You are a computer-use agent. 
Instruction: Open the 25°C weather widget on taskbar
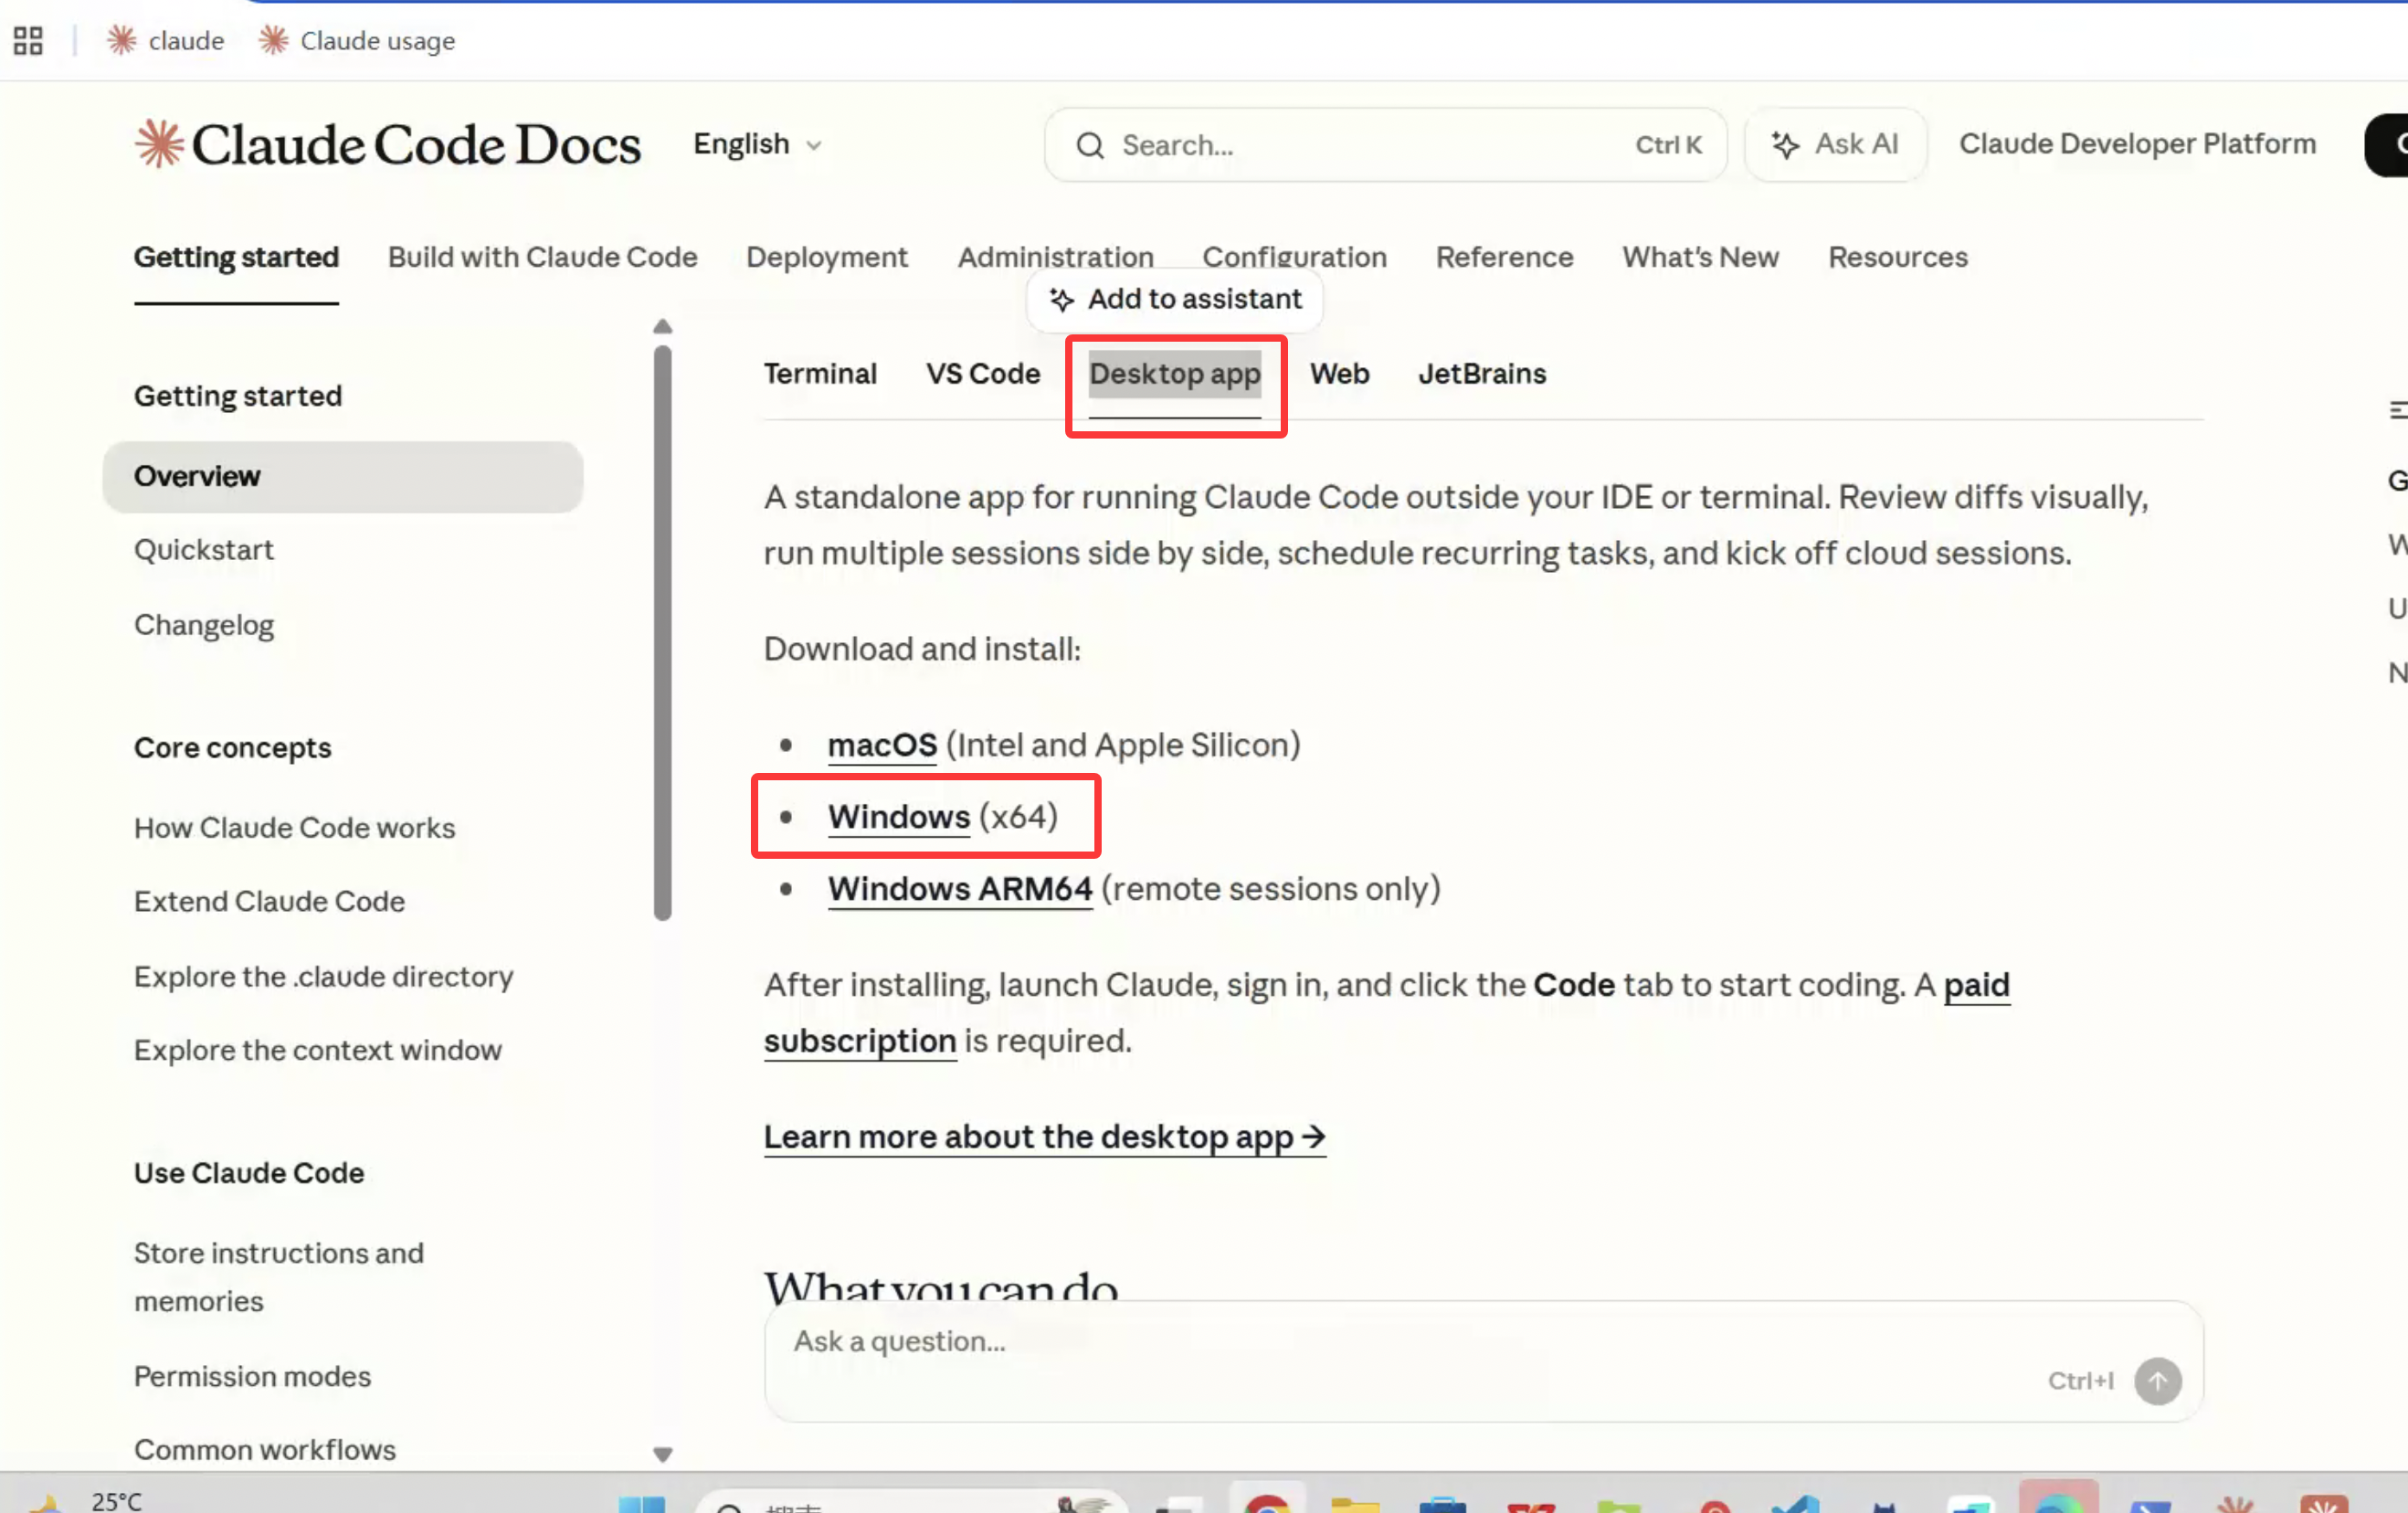(x=88, y=1500)
